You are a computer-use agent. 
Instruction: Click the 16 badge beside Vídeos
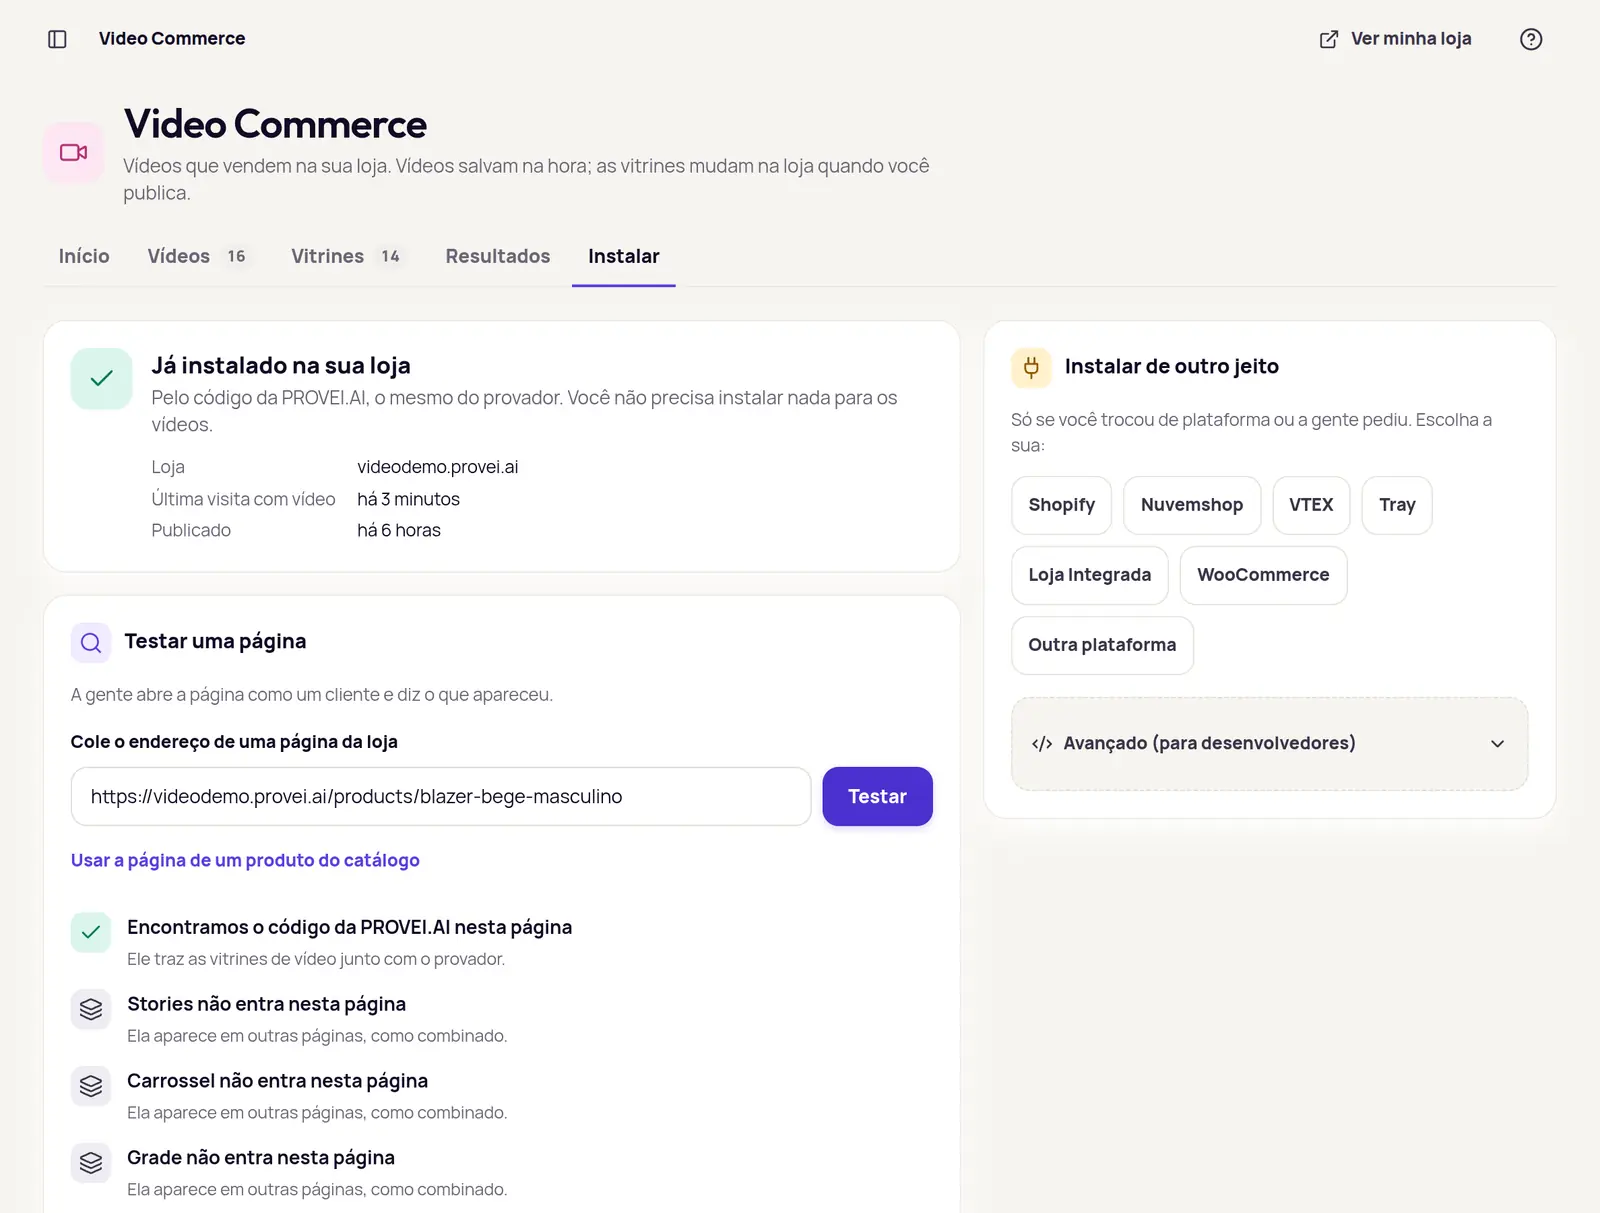[x=236, y=256]
